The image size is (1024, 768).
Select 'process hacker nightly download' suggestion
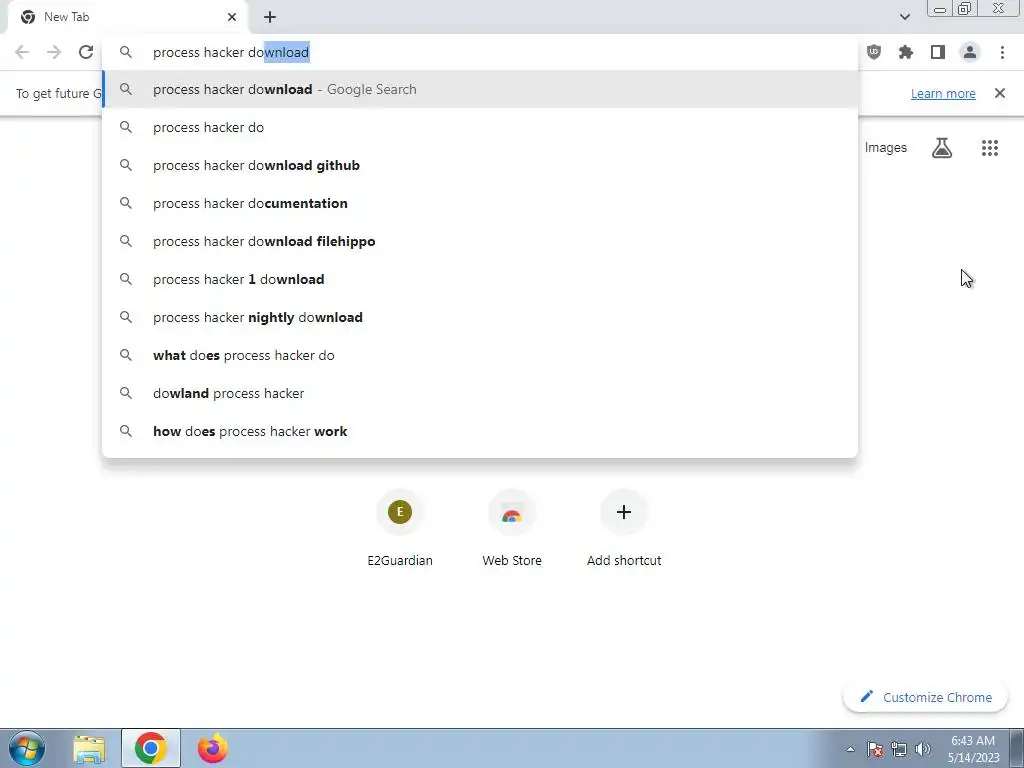pos(480,317)
